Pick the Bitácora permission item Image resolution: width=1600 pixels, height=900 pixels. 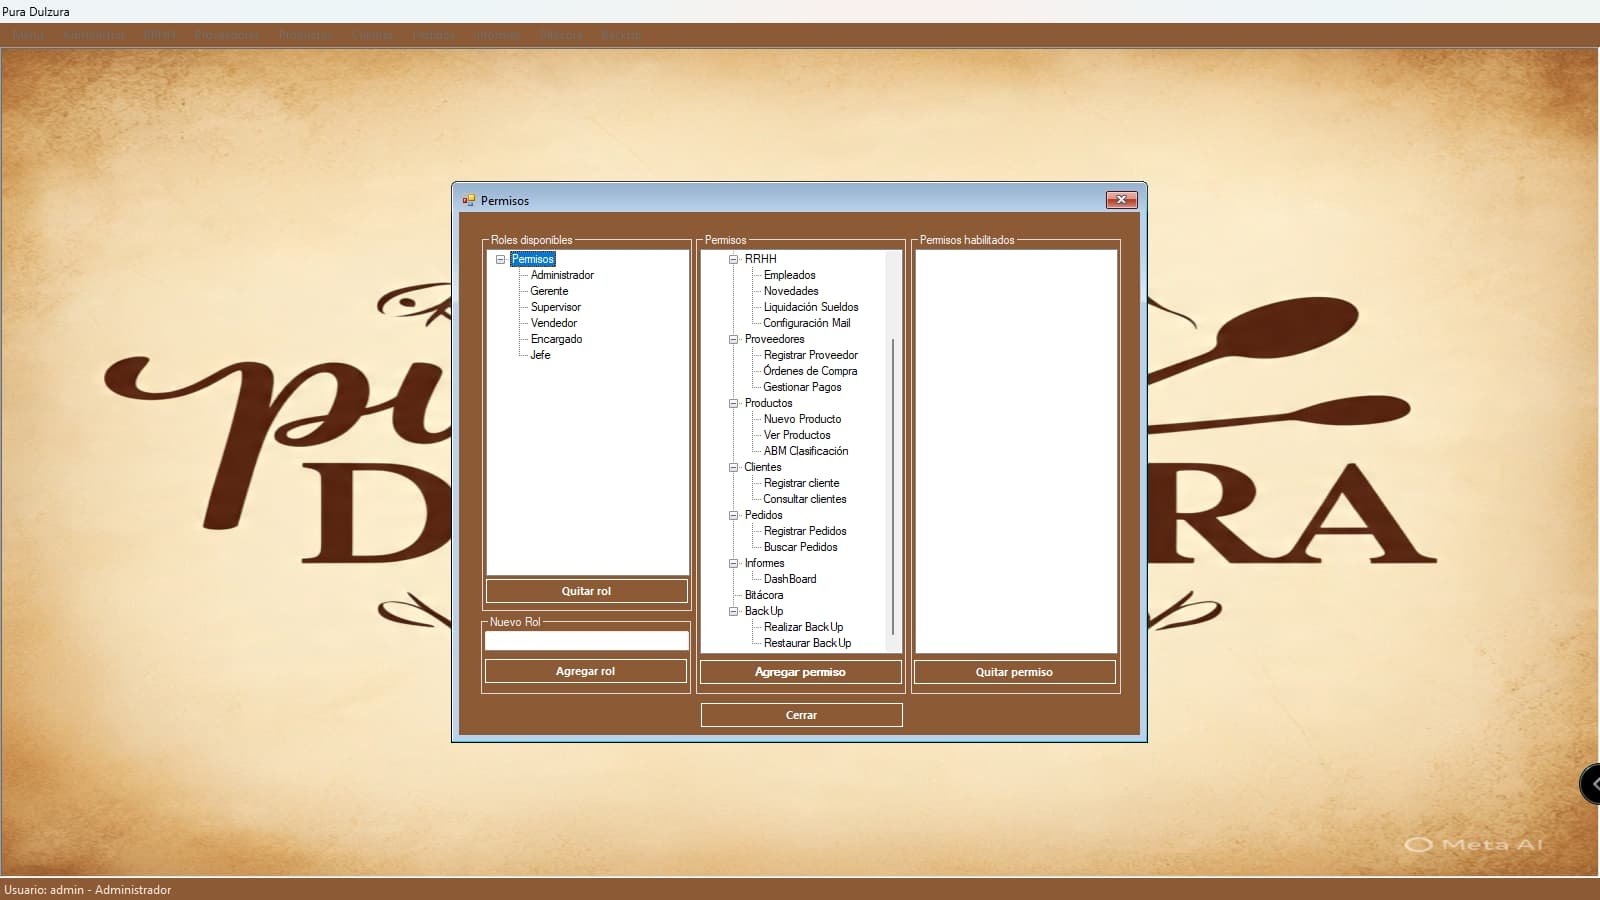(x=764, y=595)
